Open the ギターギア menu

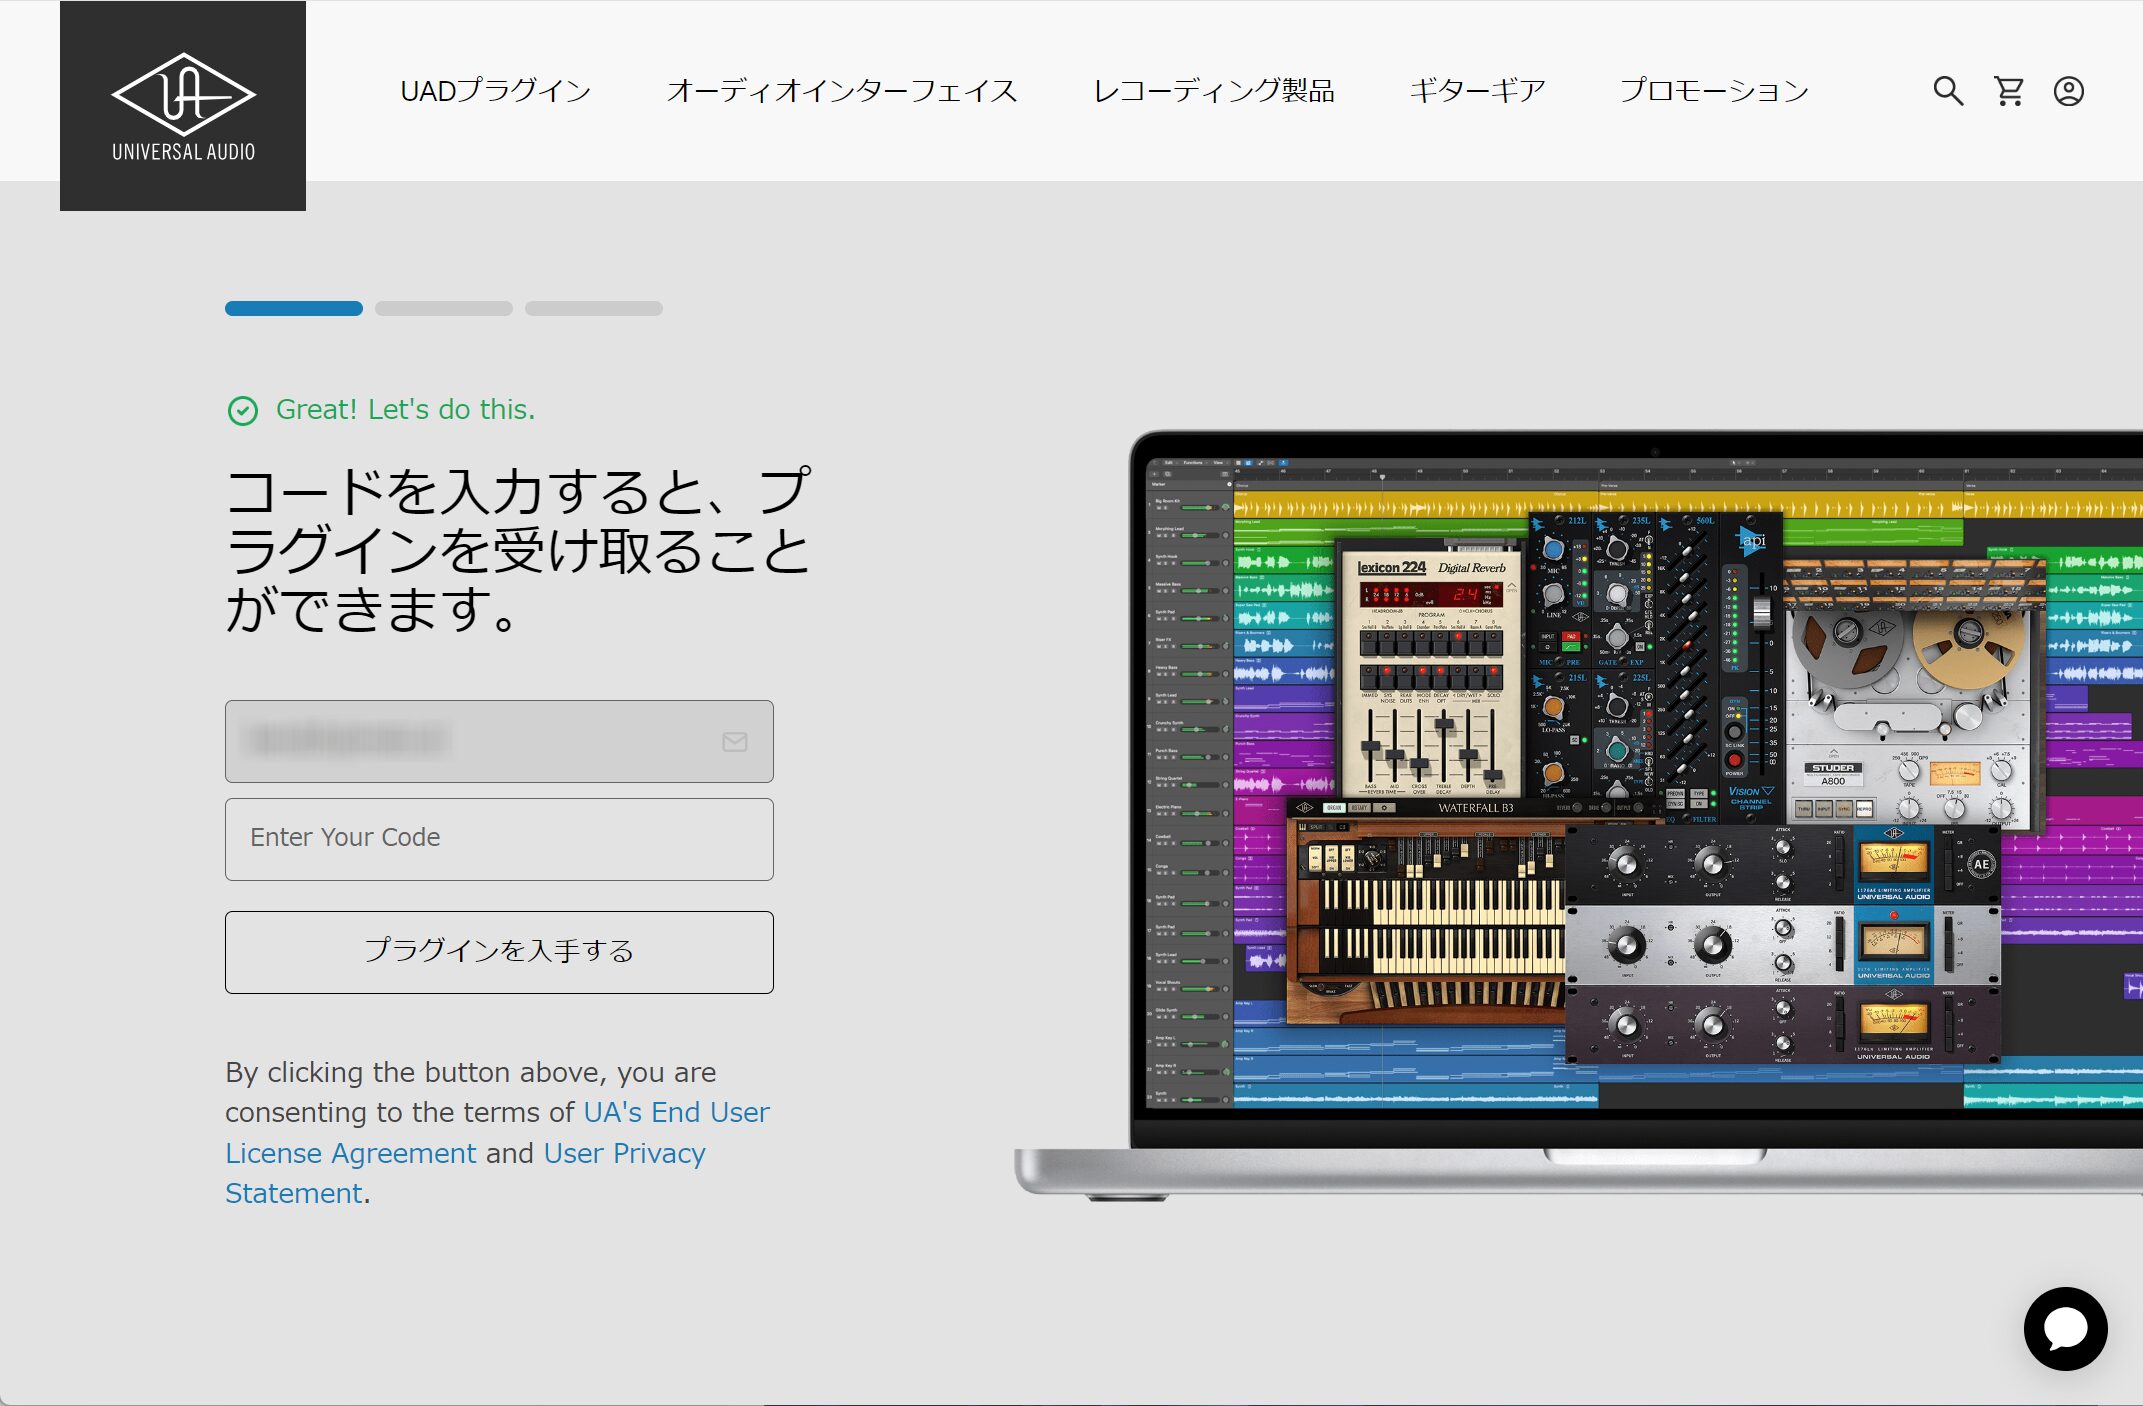tap(1477, 91)
